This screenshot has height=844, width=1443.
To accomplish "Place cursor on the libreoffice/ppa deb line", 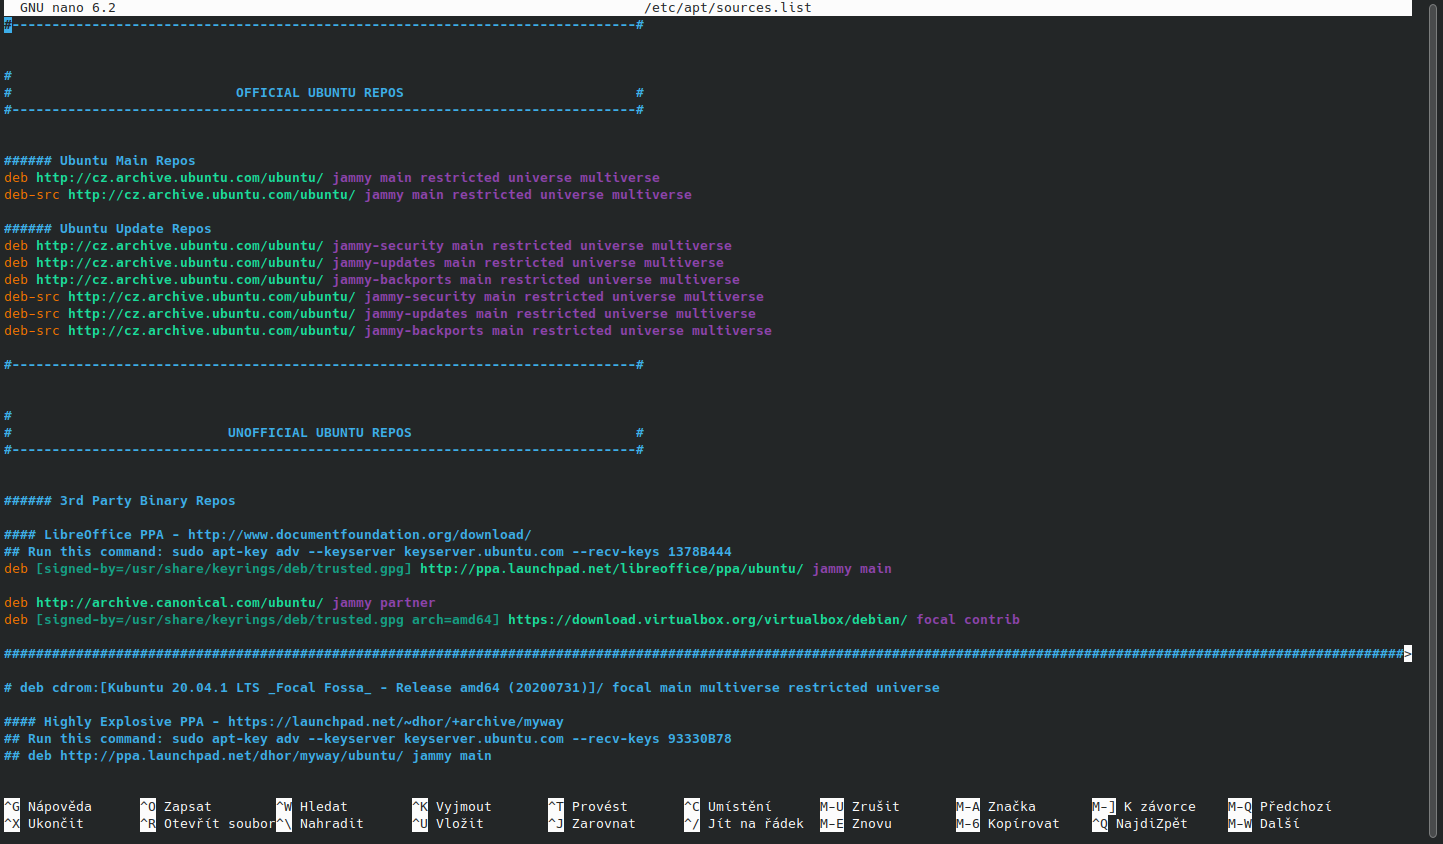I will click(x=448, y=569).
